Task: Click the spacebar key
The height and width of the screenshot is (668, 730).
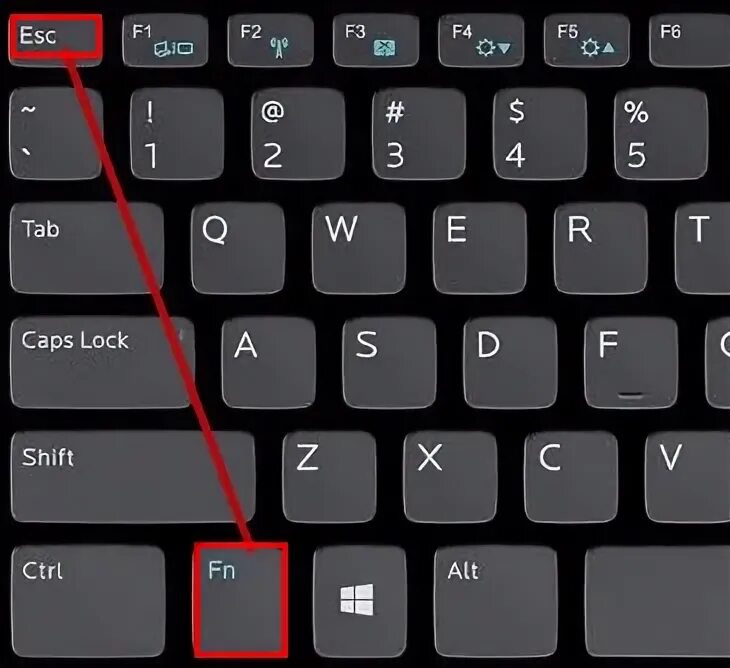Action: [657, 601]
